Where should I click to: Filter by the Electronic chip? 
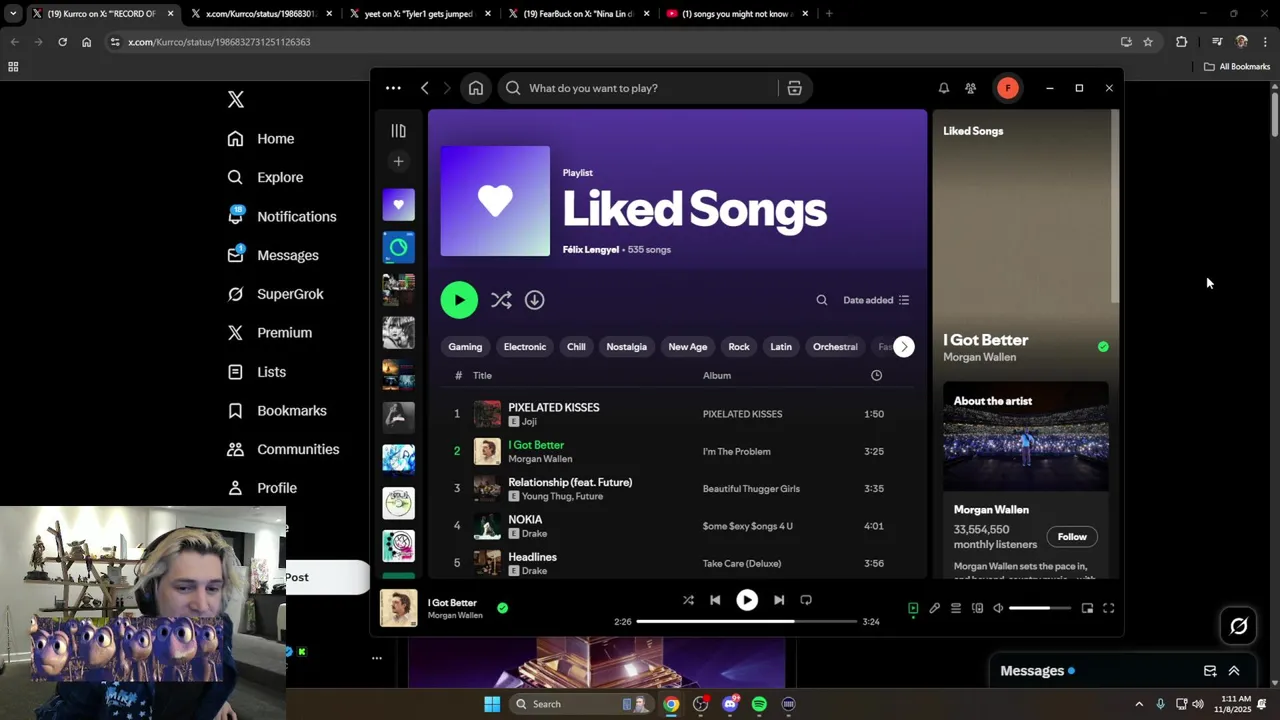[x=525, y=347]
